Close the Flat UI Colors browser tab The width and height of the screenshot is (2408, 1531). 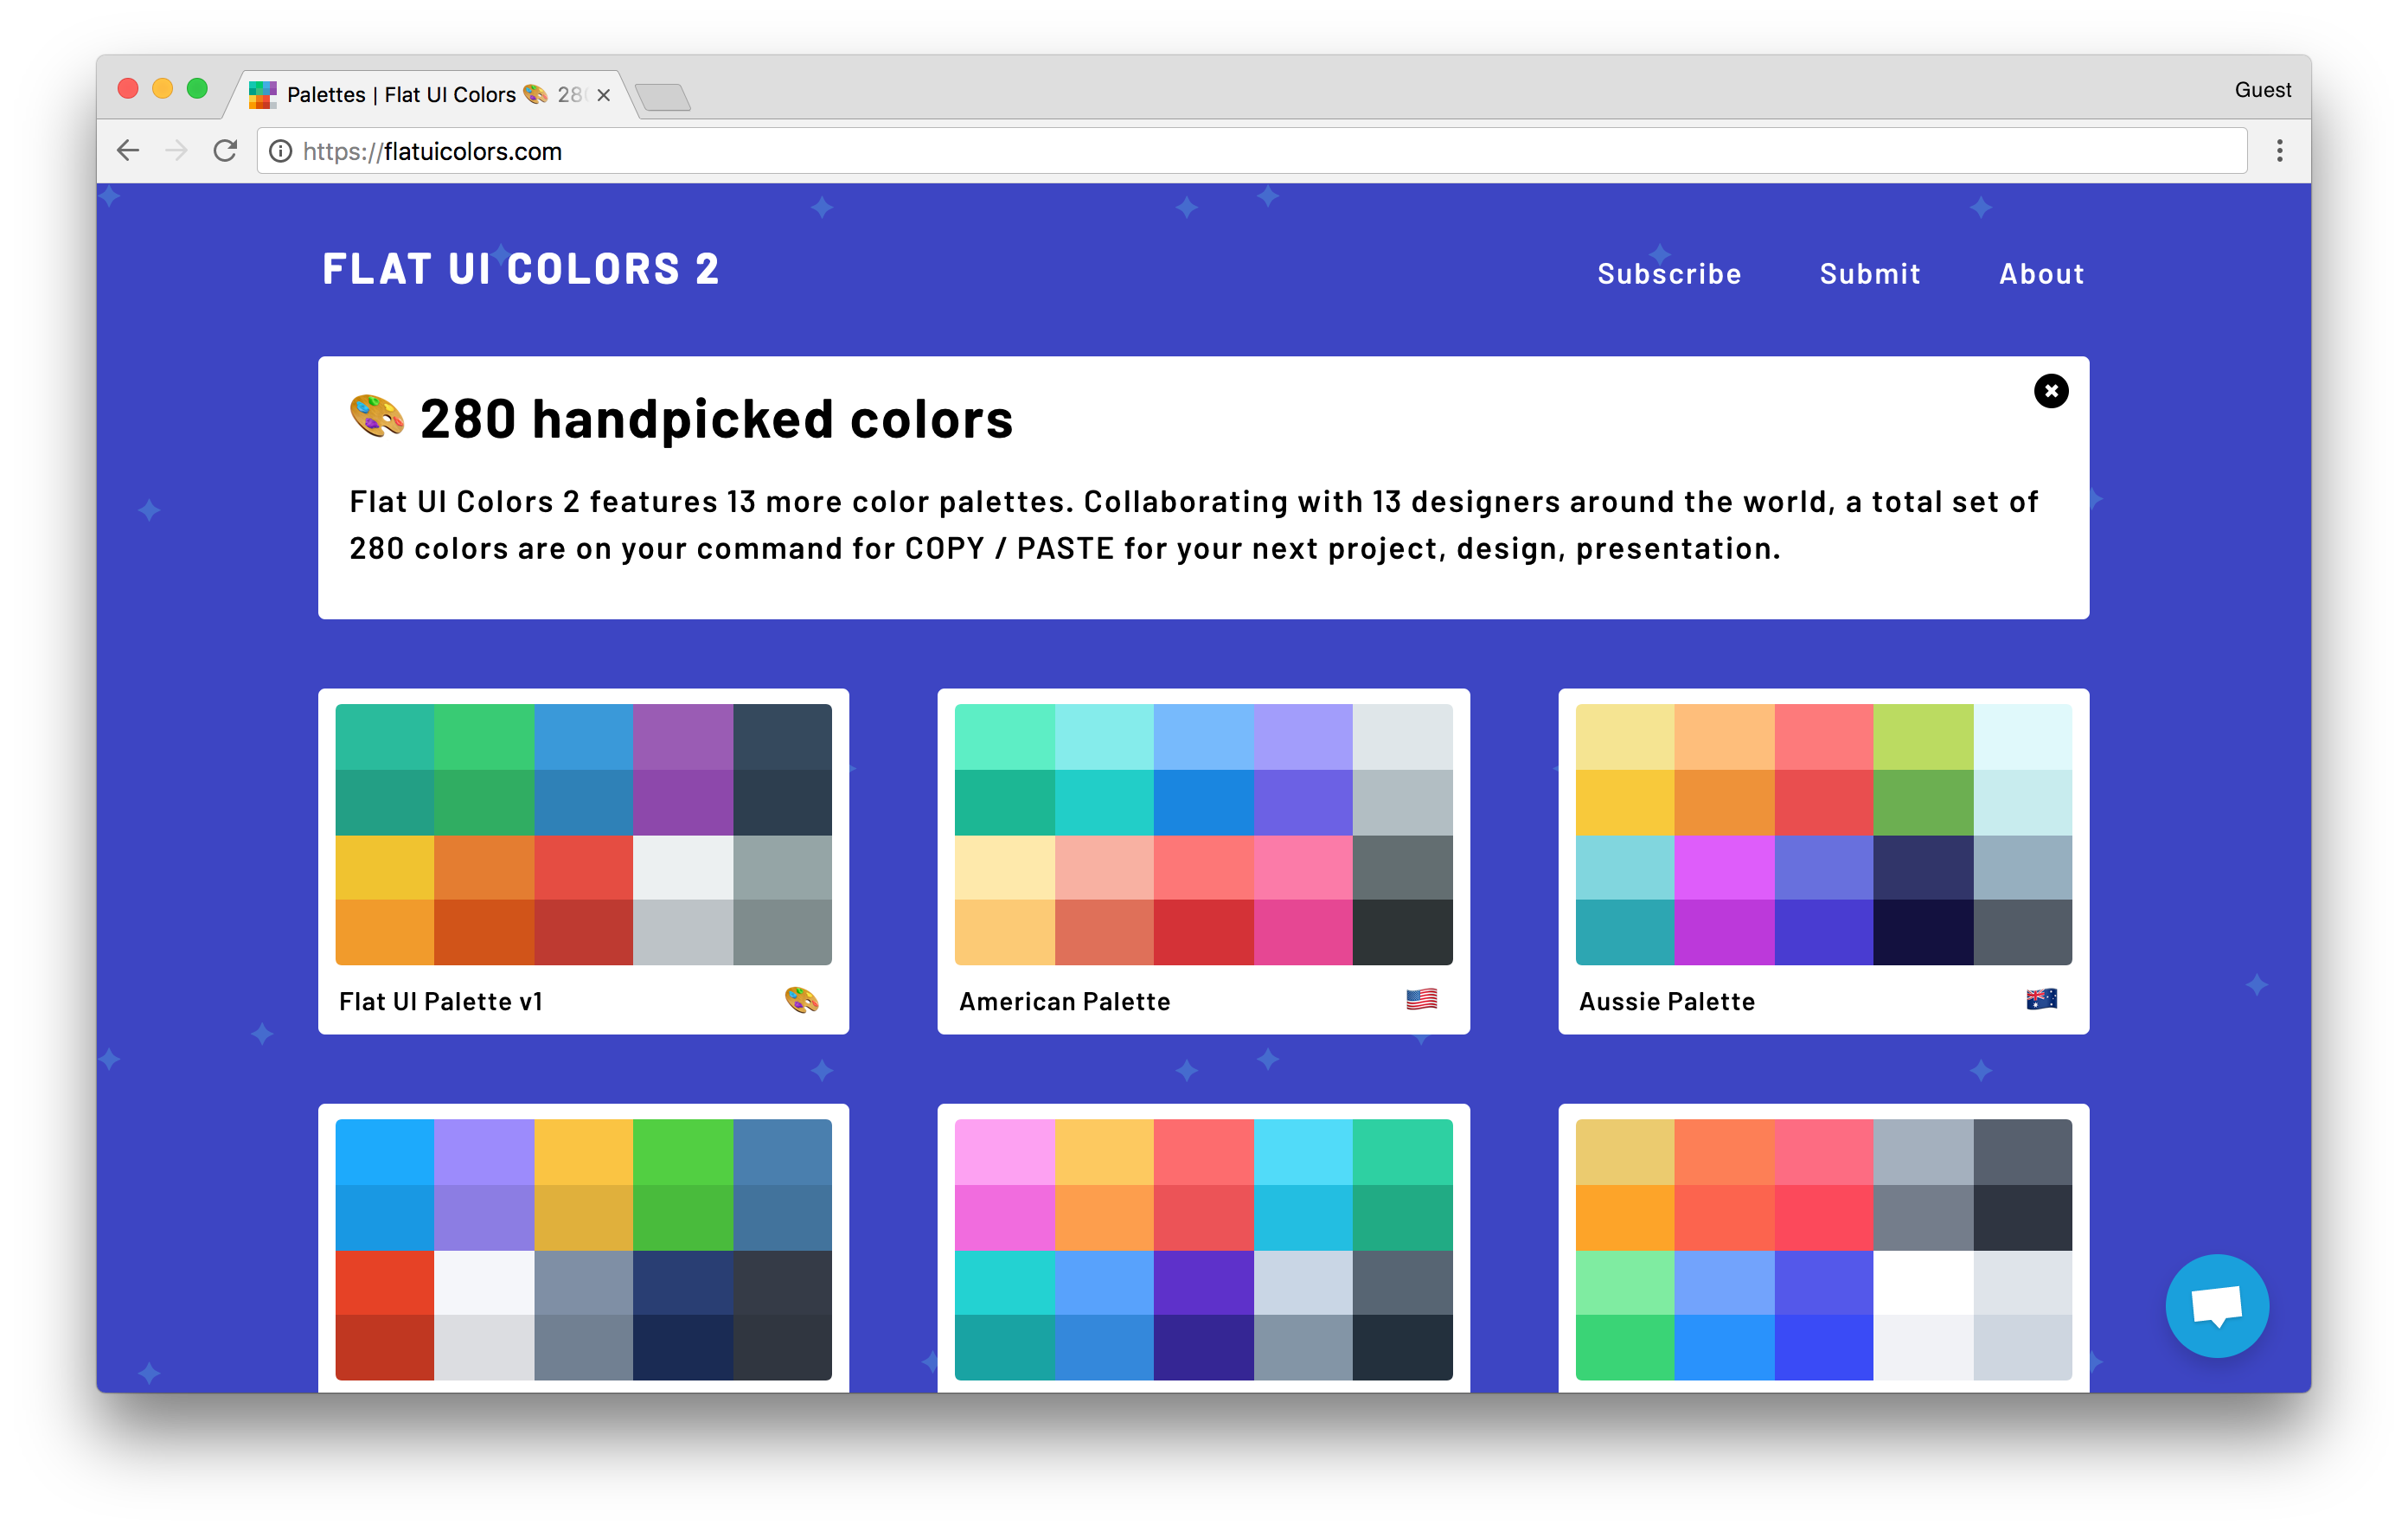coord(603,95)
